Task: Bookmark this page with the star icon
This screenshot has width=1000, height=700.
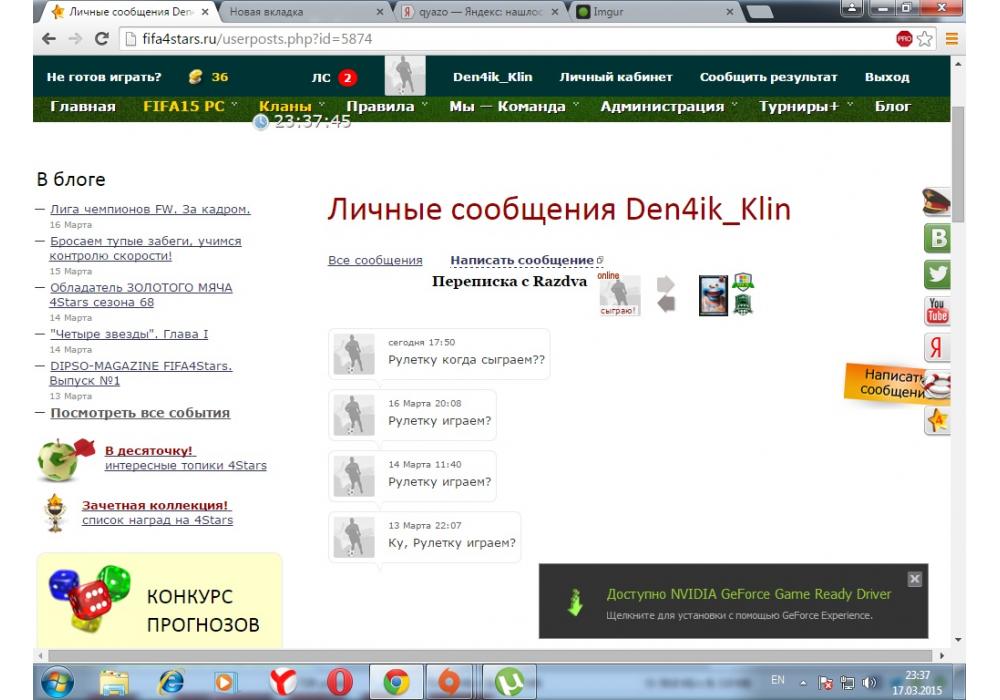Action: (x=925, y=39)
